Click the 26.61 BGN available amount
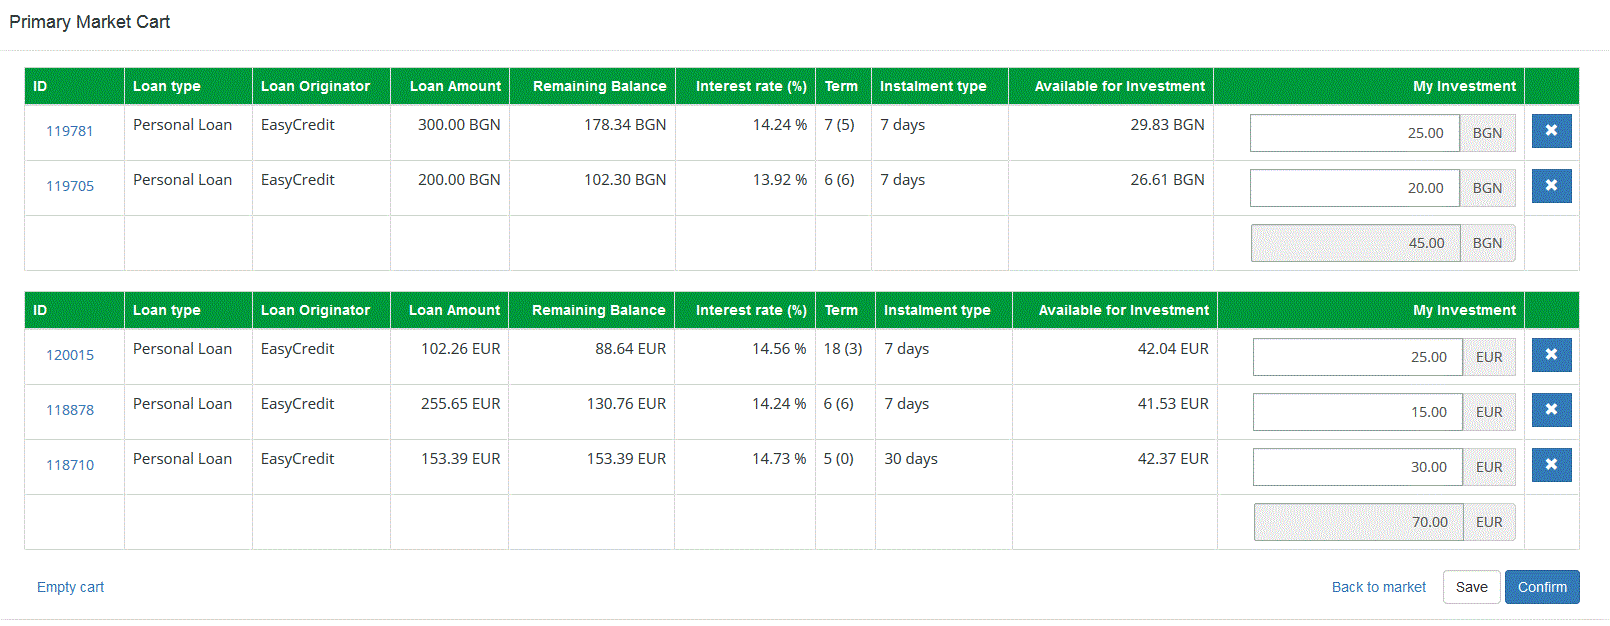The width and height of the screenshot is (1610, 626). 1167,180
